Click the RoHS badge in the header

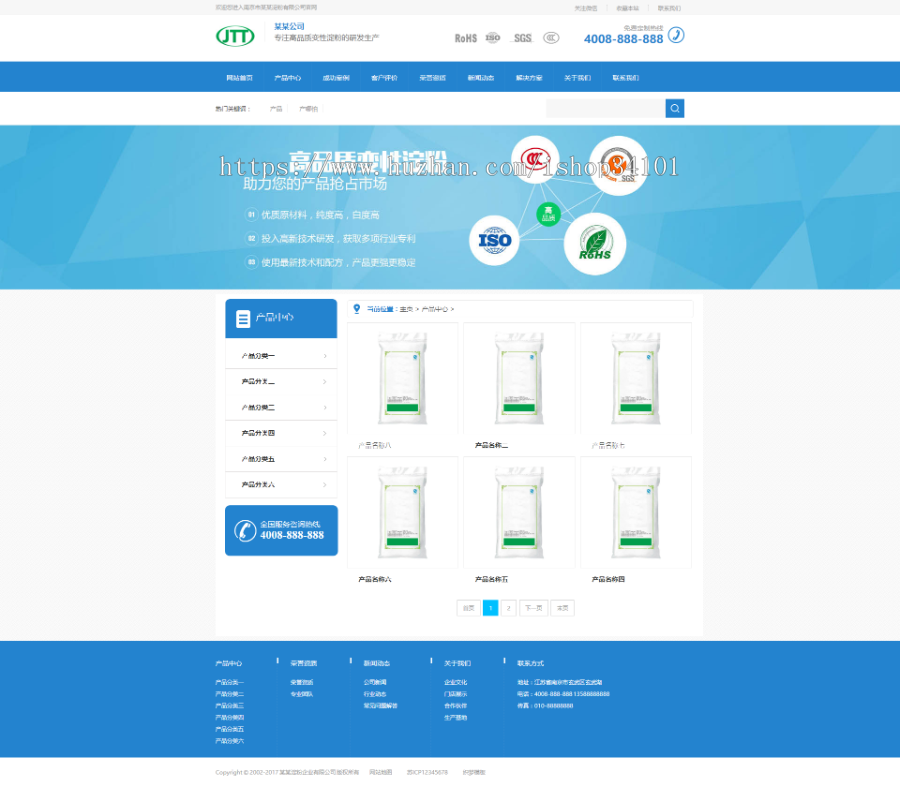[x=465, y=38]
